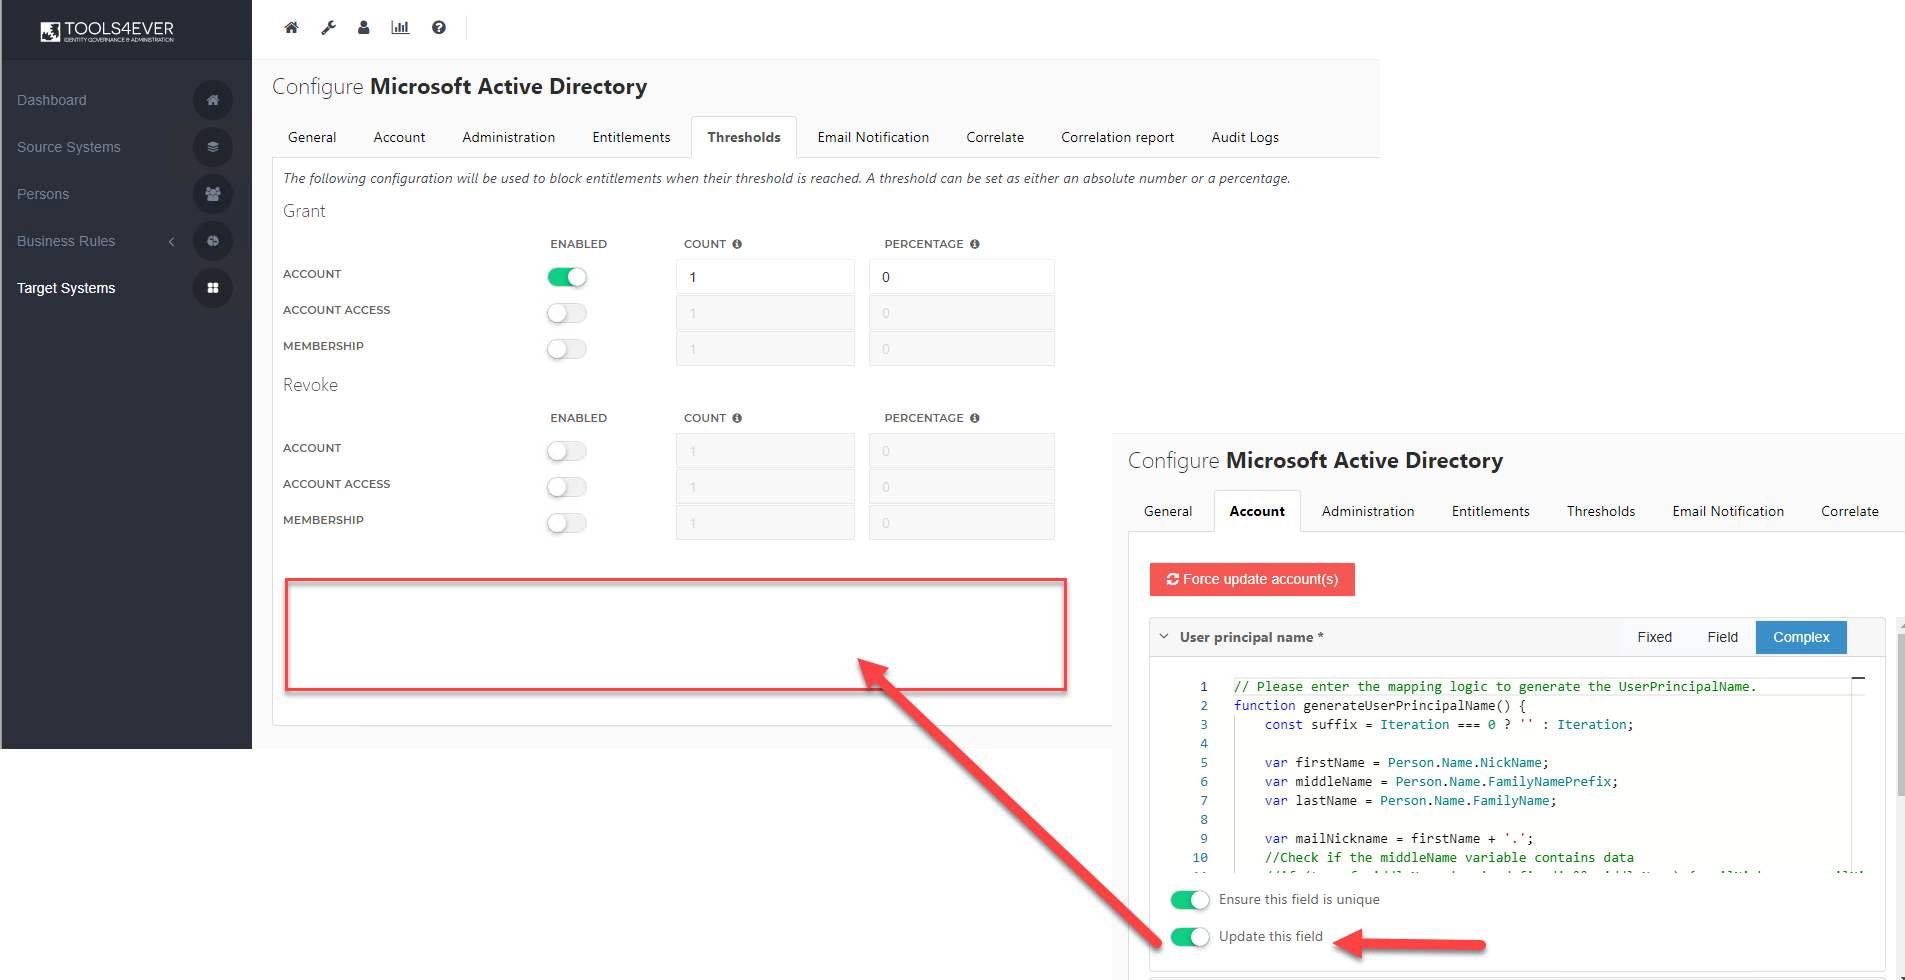Viewport: 1905px width, 980px height.
Task: Click Grant PERCENTAGE info icon
Action: (975, 244)
